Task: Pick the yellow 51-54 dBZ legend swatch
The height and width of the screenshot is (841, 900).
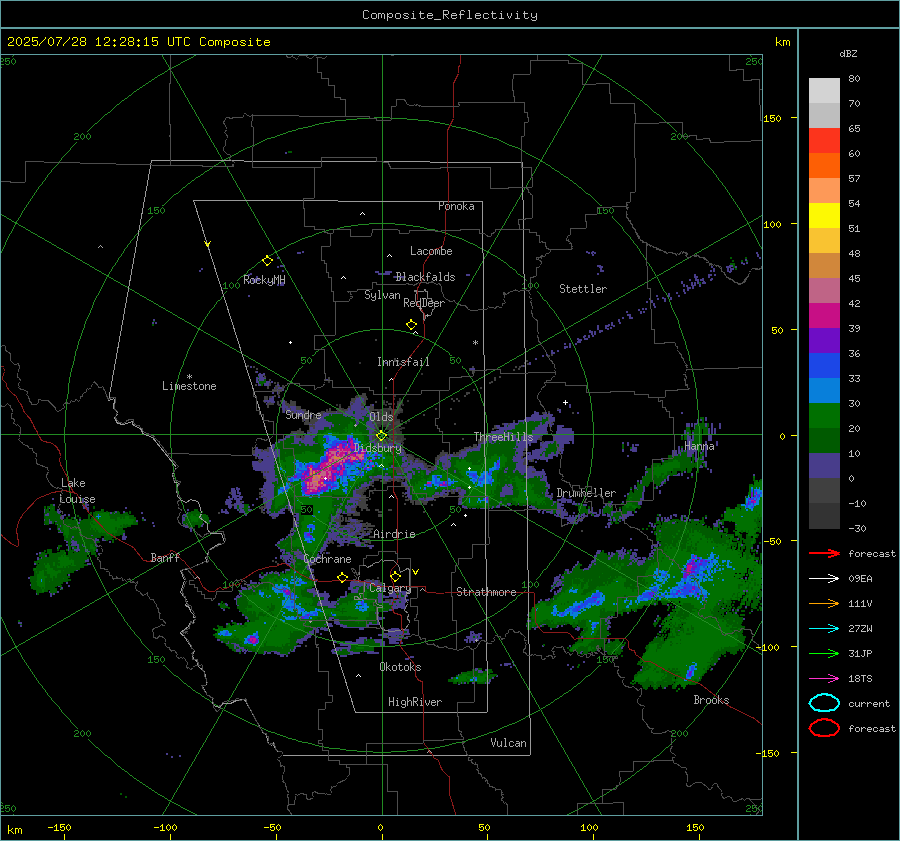Action: pos(824,216)
